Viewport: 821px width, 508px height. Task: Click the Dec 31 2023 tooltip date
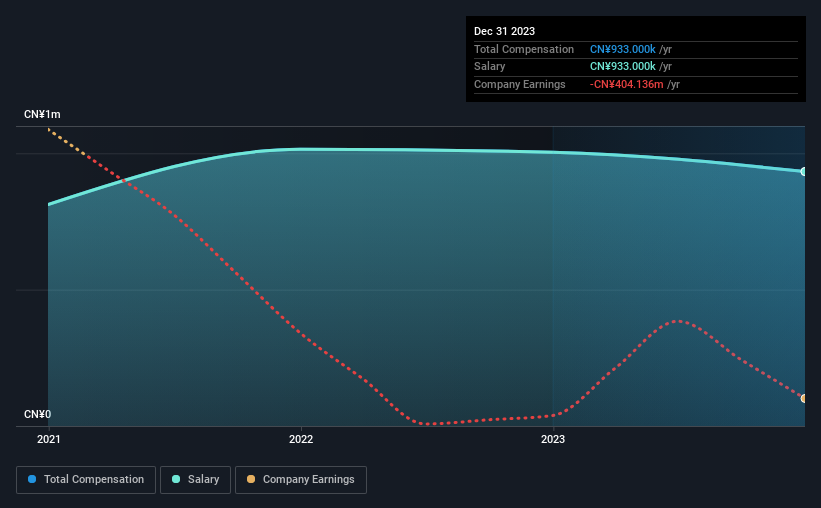click(504, 31)
